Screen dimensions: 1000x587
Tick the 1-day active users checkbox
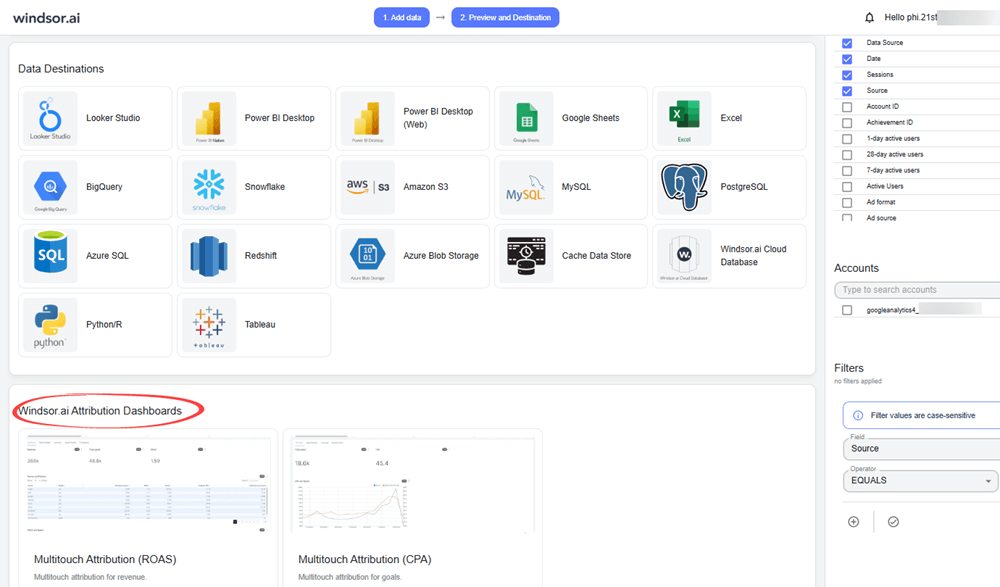(847, 139)
